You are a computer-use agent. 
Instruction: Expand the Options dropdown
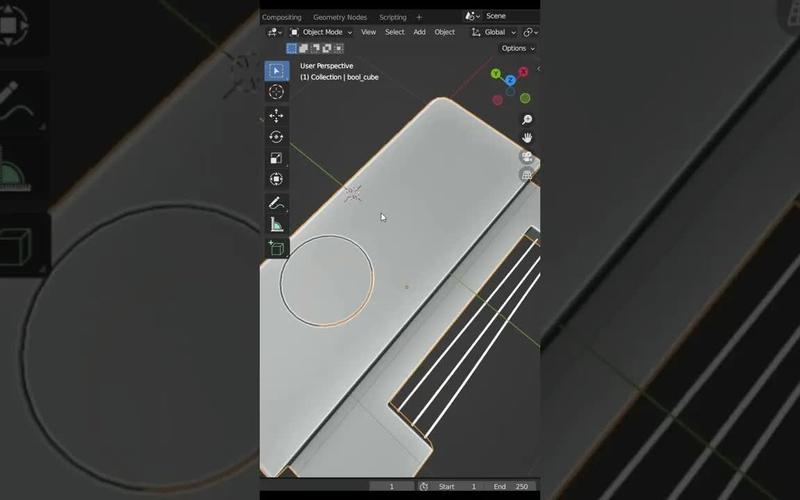(x=517, y=48)
